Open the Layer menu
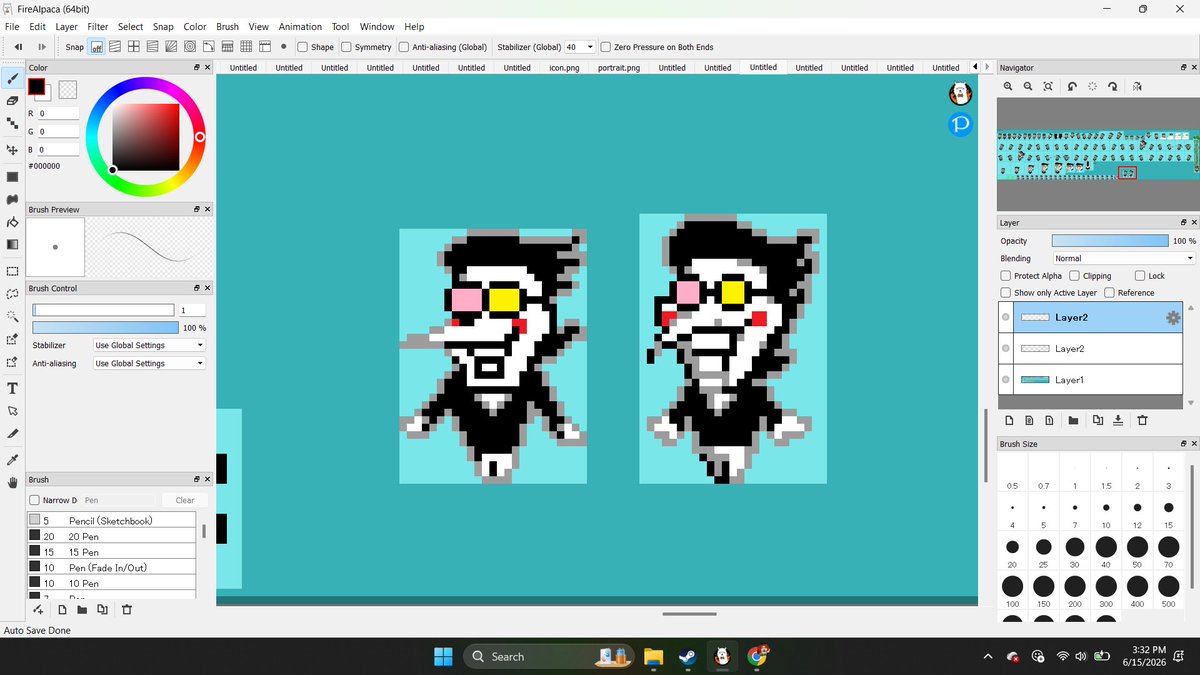Viewport: 1200px width, 675px height. click(x=66, y=27)
